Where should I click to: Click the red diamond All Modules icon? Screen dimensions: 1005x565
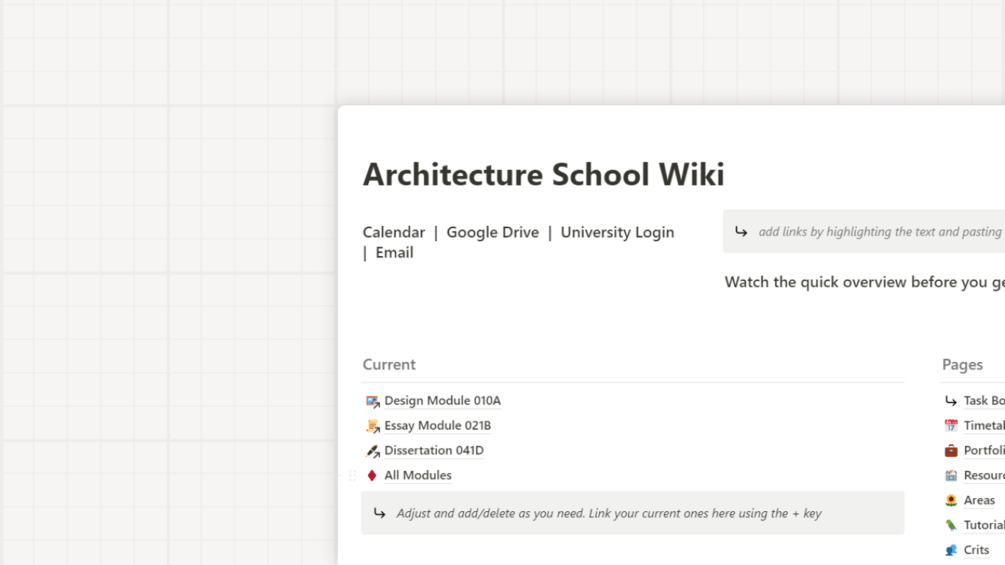tap(372, 476)
